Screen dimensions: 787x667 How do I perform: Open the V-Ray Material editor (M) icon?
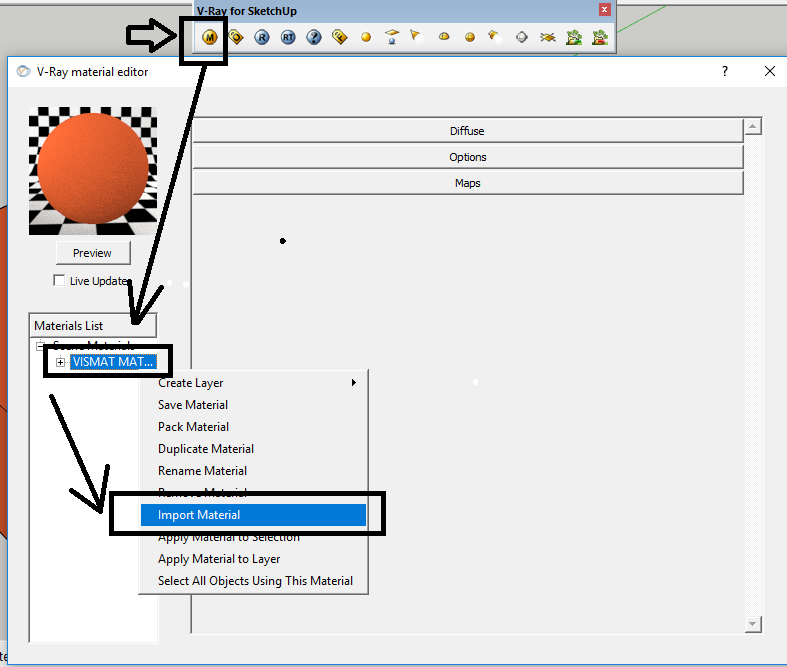tap(210, 37)
